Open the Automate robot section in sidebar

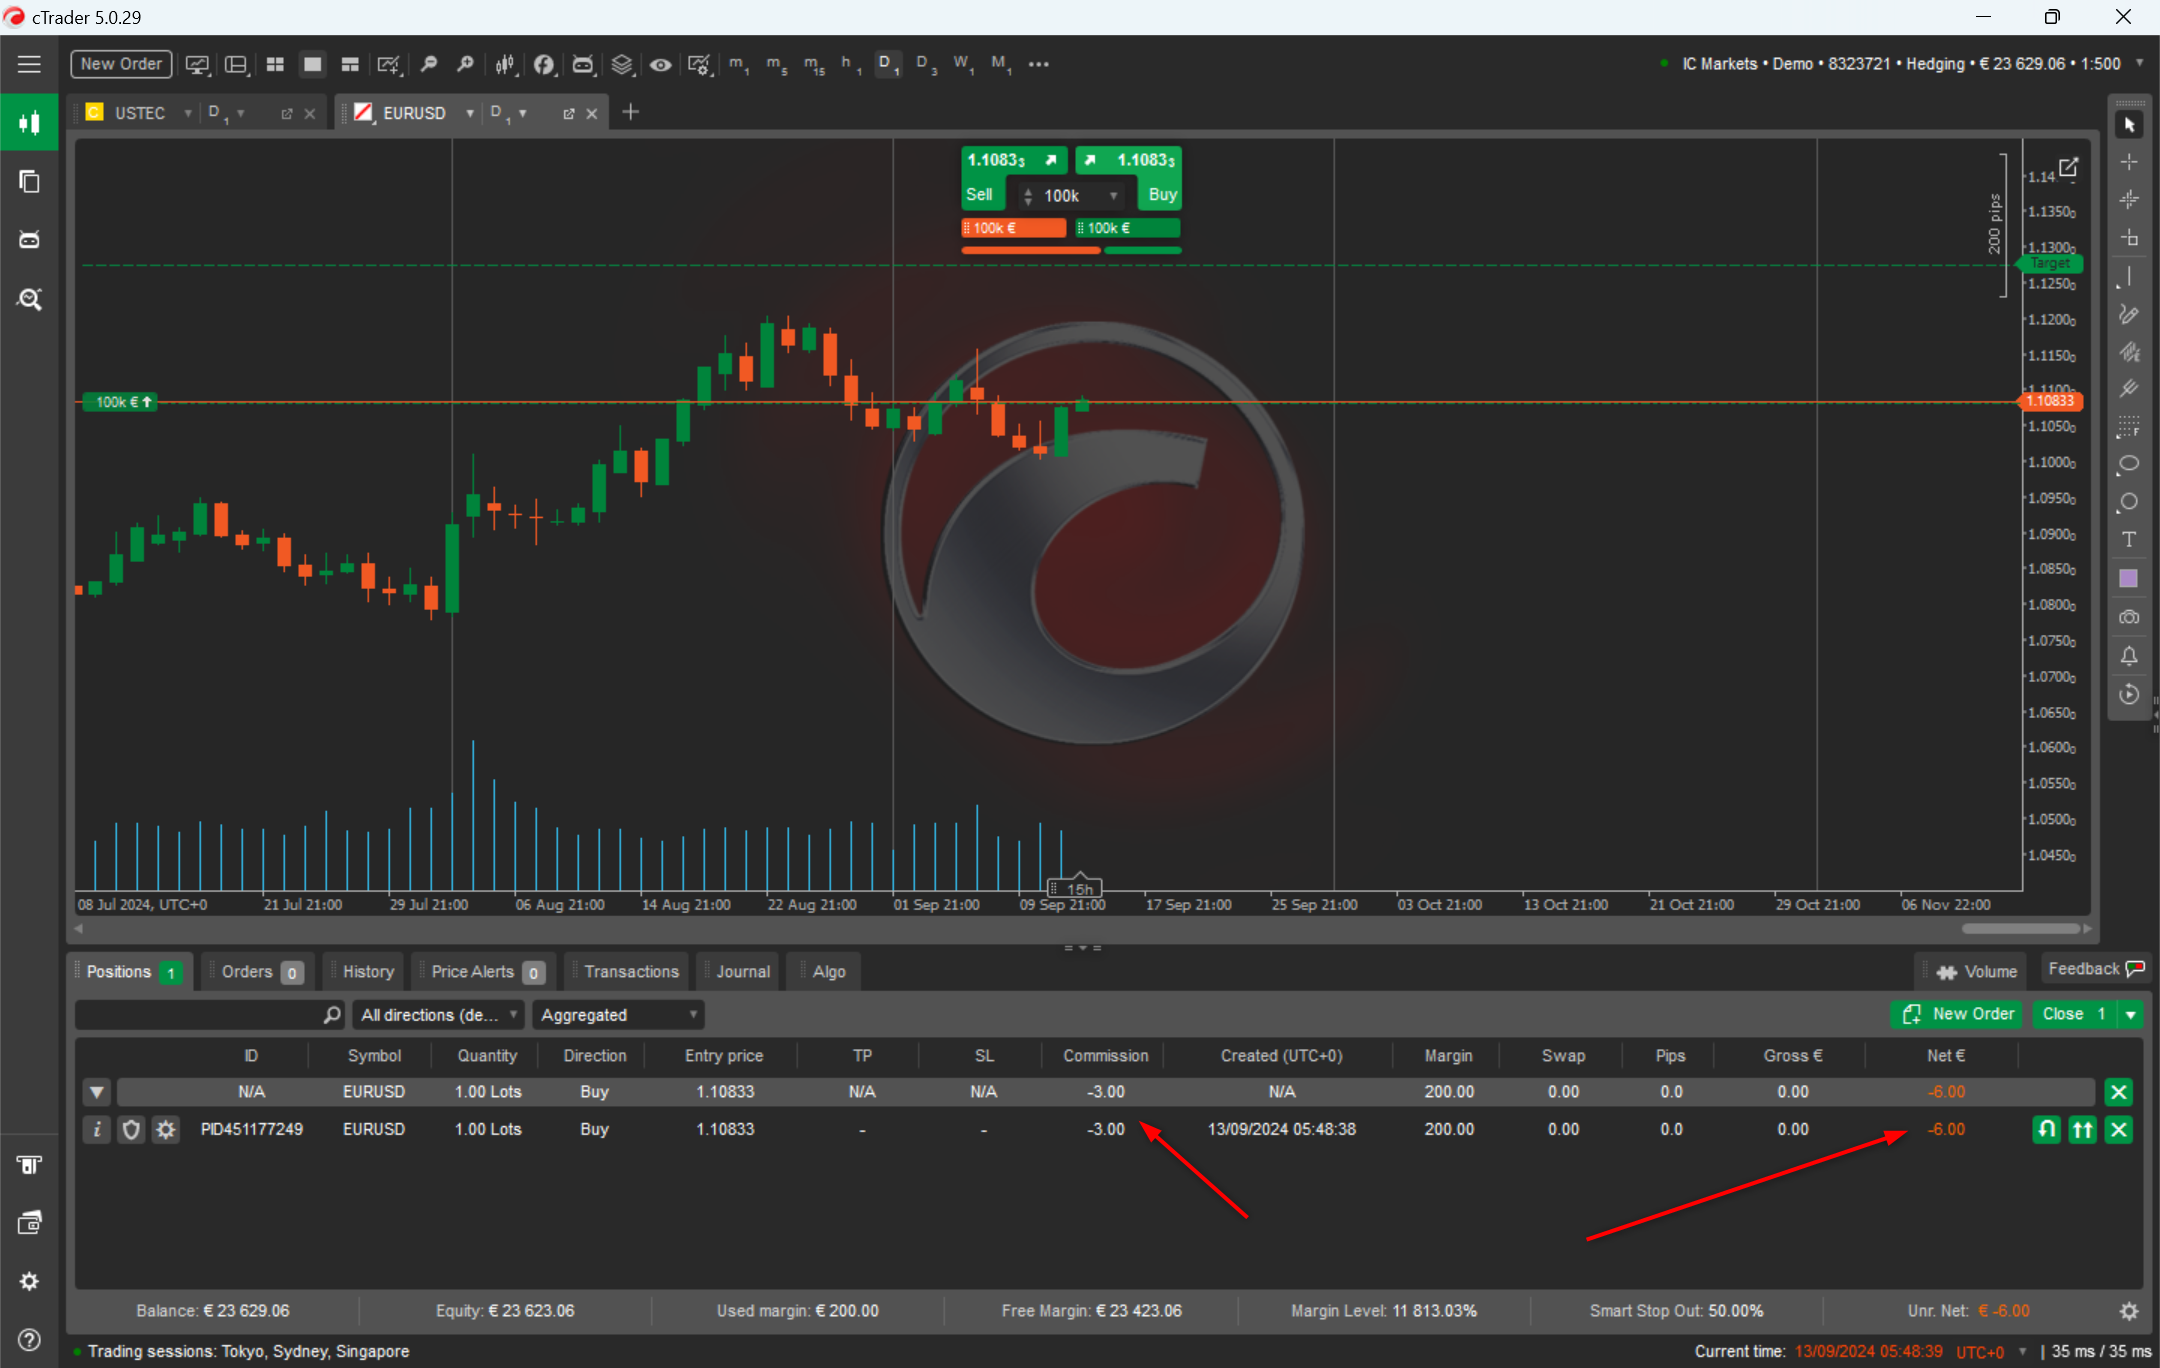(x=29, y=240)
